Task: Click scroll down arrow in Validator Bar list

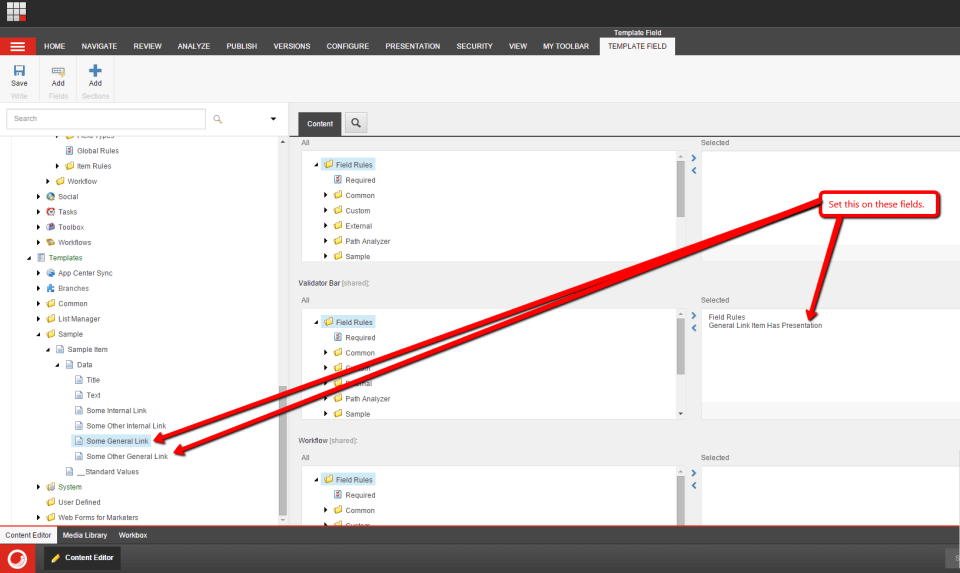Action: [680, 414]
